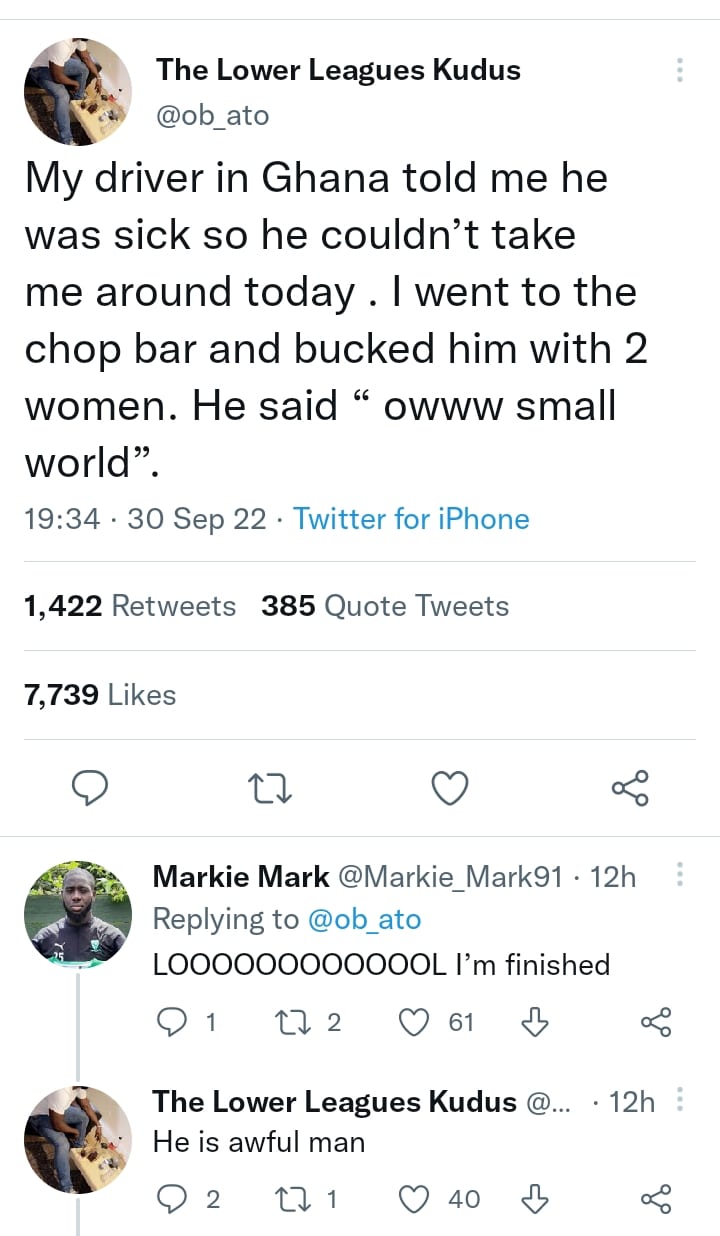
Task: Reply to Markie Mark's comment
Action: click(x=173, y=1021)
